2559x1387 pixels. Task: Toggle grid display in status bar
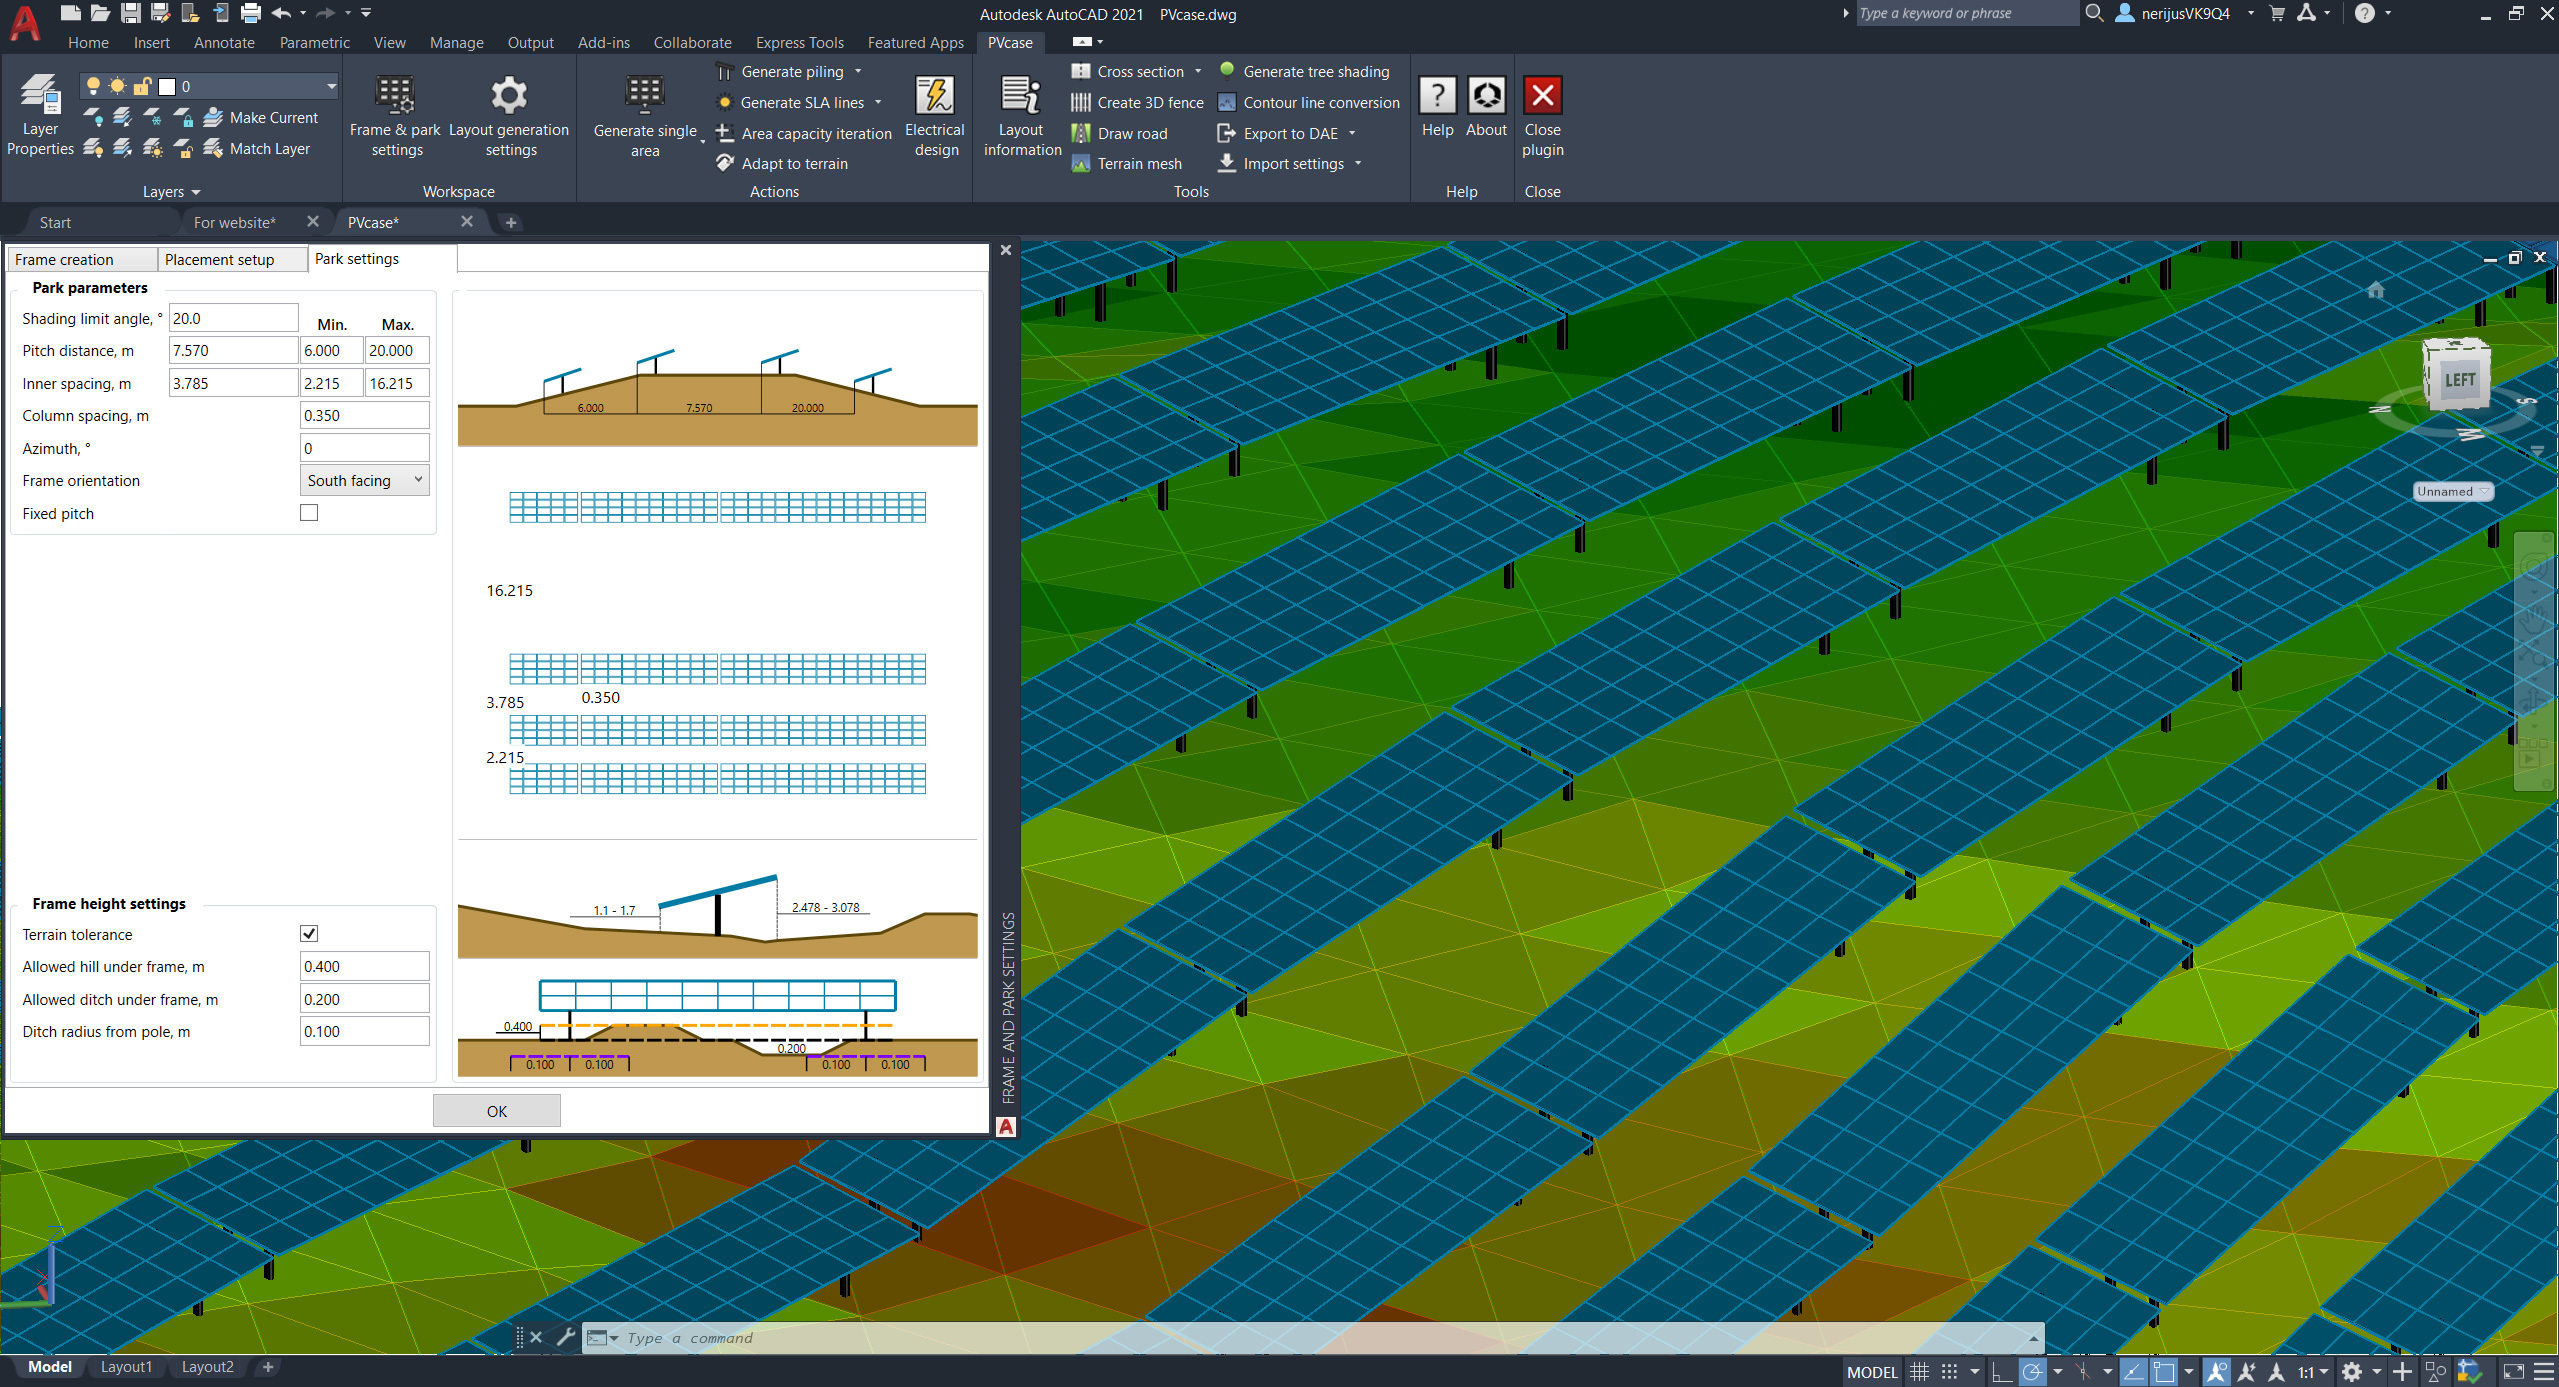point(1919,1372)
